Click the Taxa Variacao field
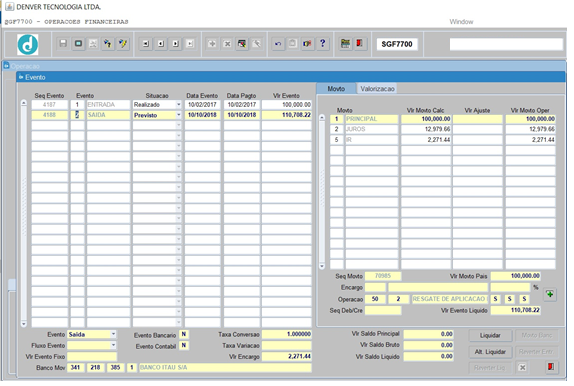Viewport: 574px width, 386px height. (287, 345)
